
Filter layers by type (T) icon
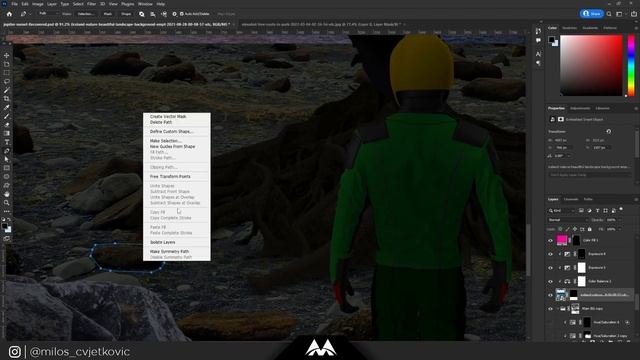click(597, 211)
